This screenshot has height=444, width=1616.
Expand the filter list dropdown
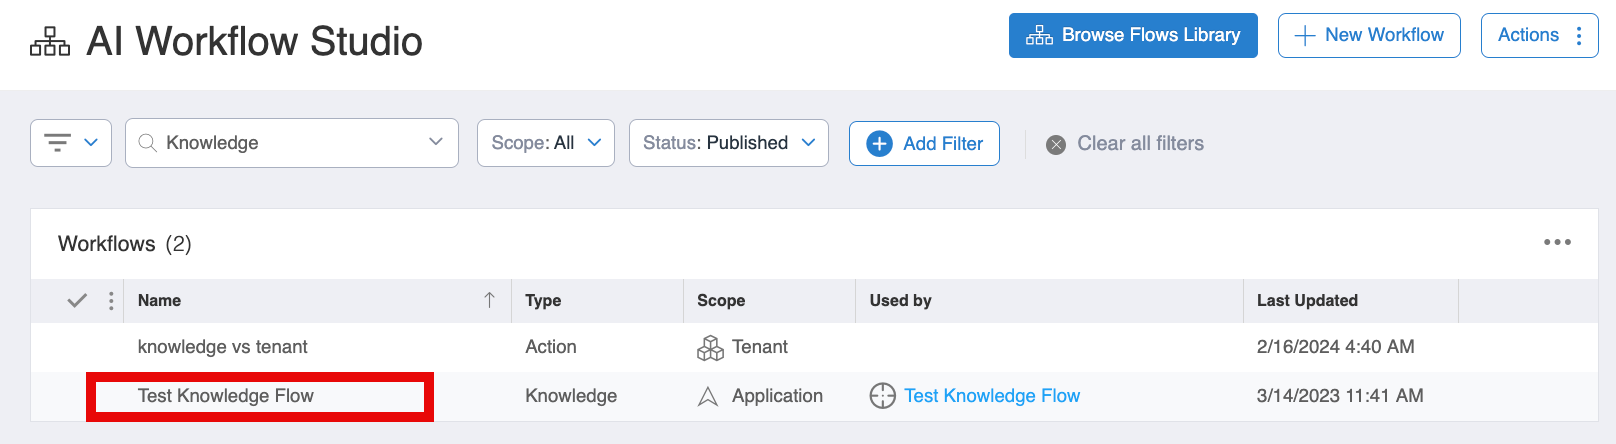point(71,143)
